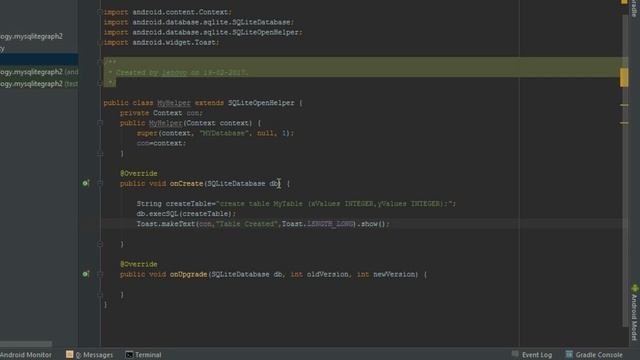Click the override gutter icon beside onCreate
This screenshot has width=640, height=360.
click(x=86, y=183)
